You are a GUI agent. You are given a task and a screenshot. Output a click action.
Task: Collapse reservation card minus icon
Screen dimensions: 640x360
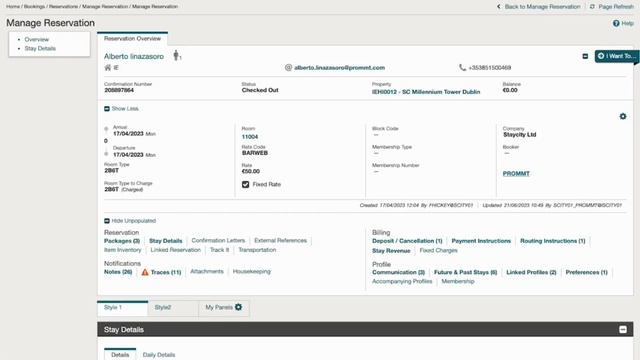[585, 56]
